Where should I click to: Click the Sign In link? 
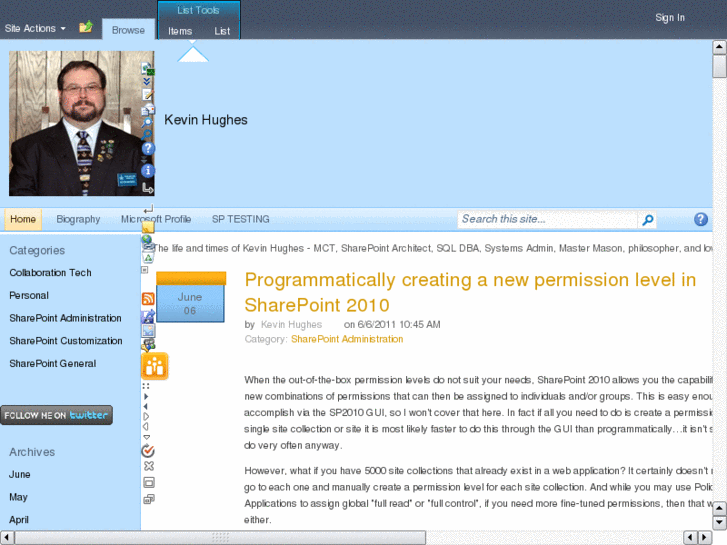670,18
